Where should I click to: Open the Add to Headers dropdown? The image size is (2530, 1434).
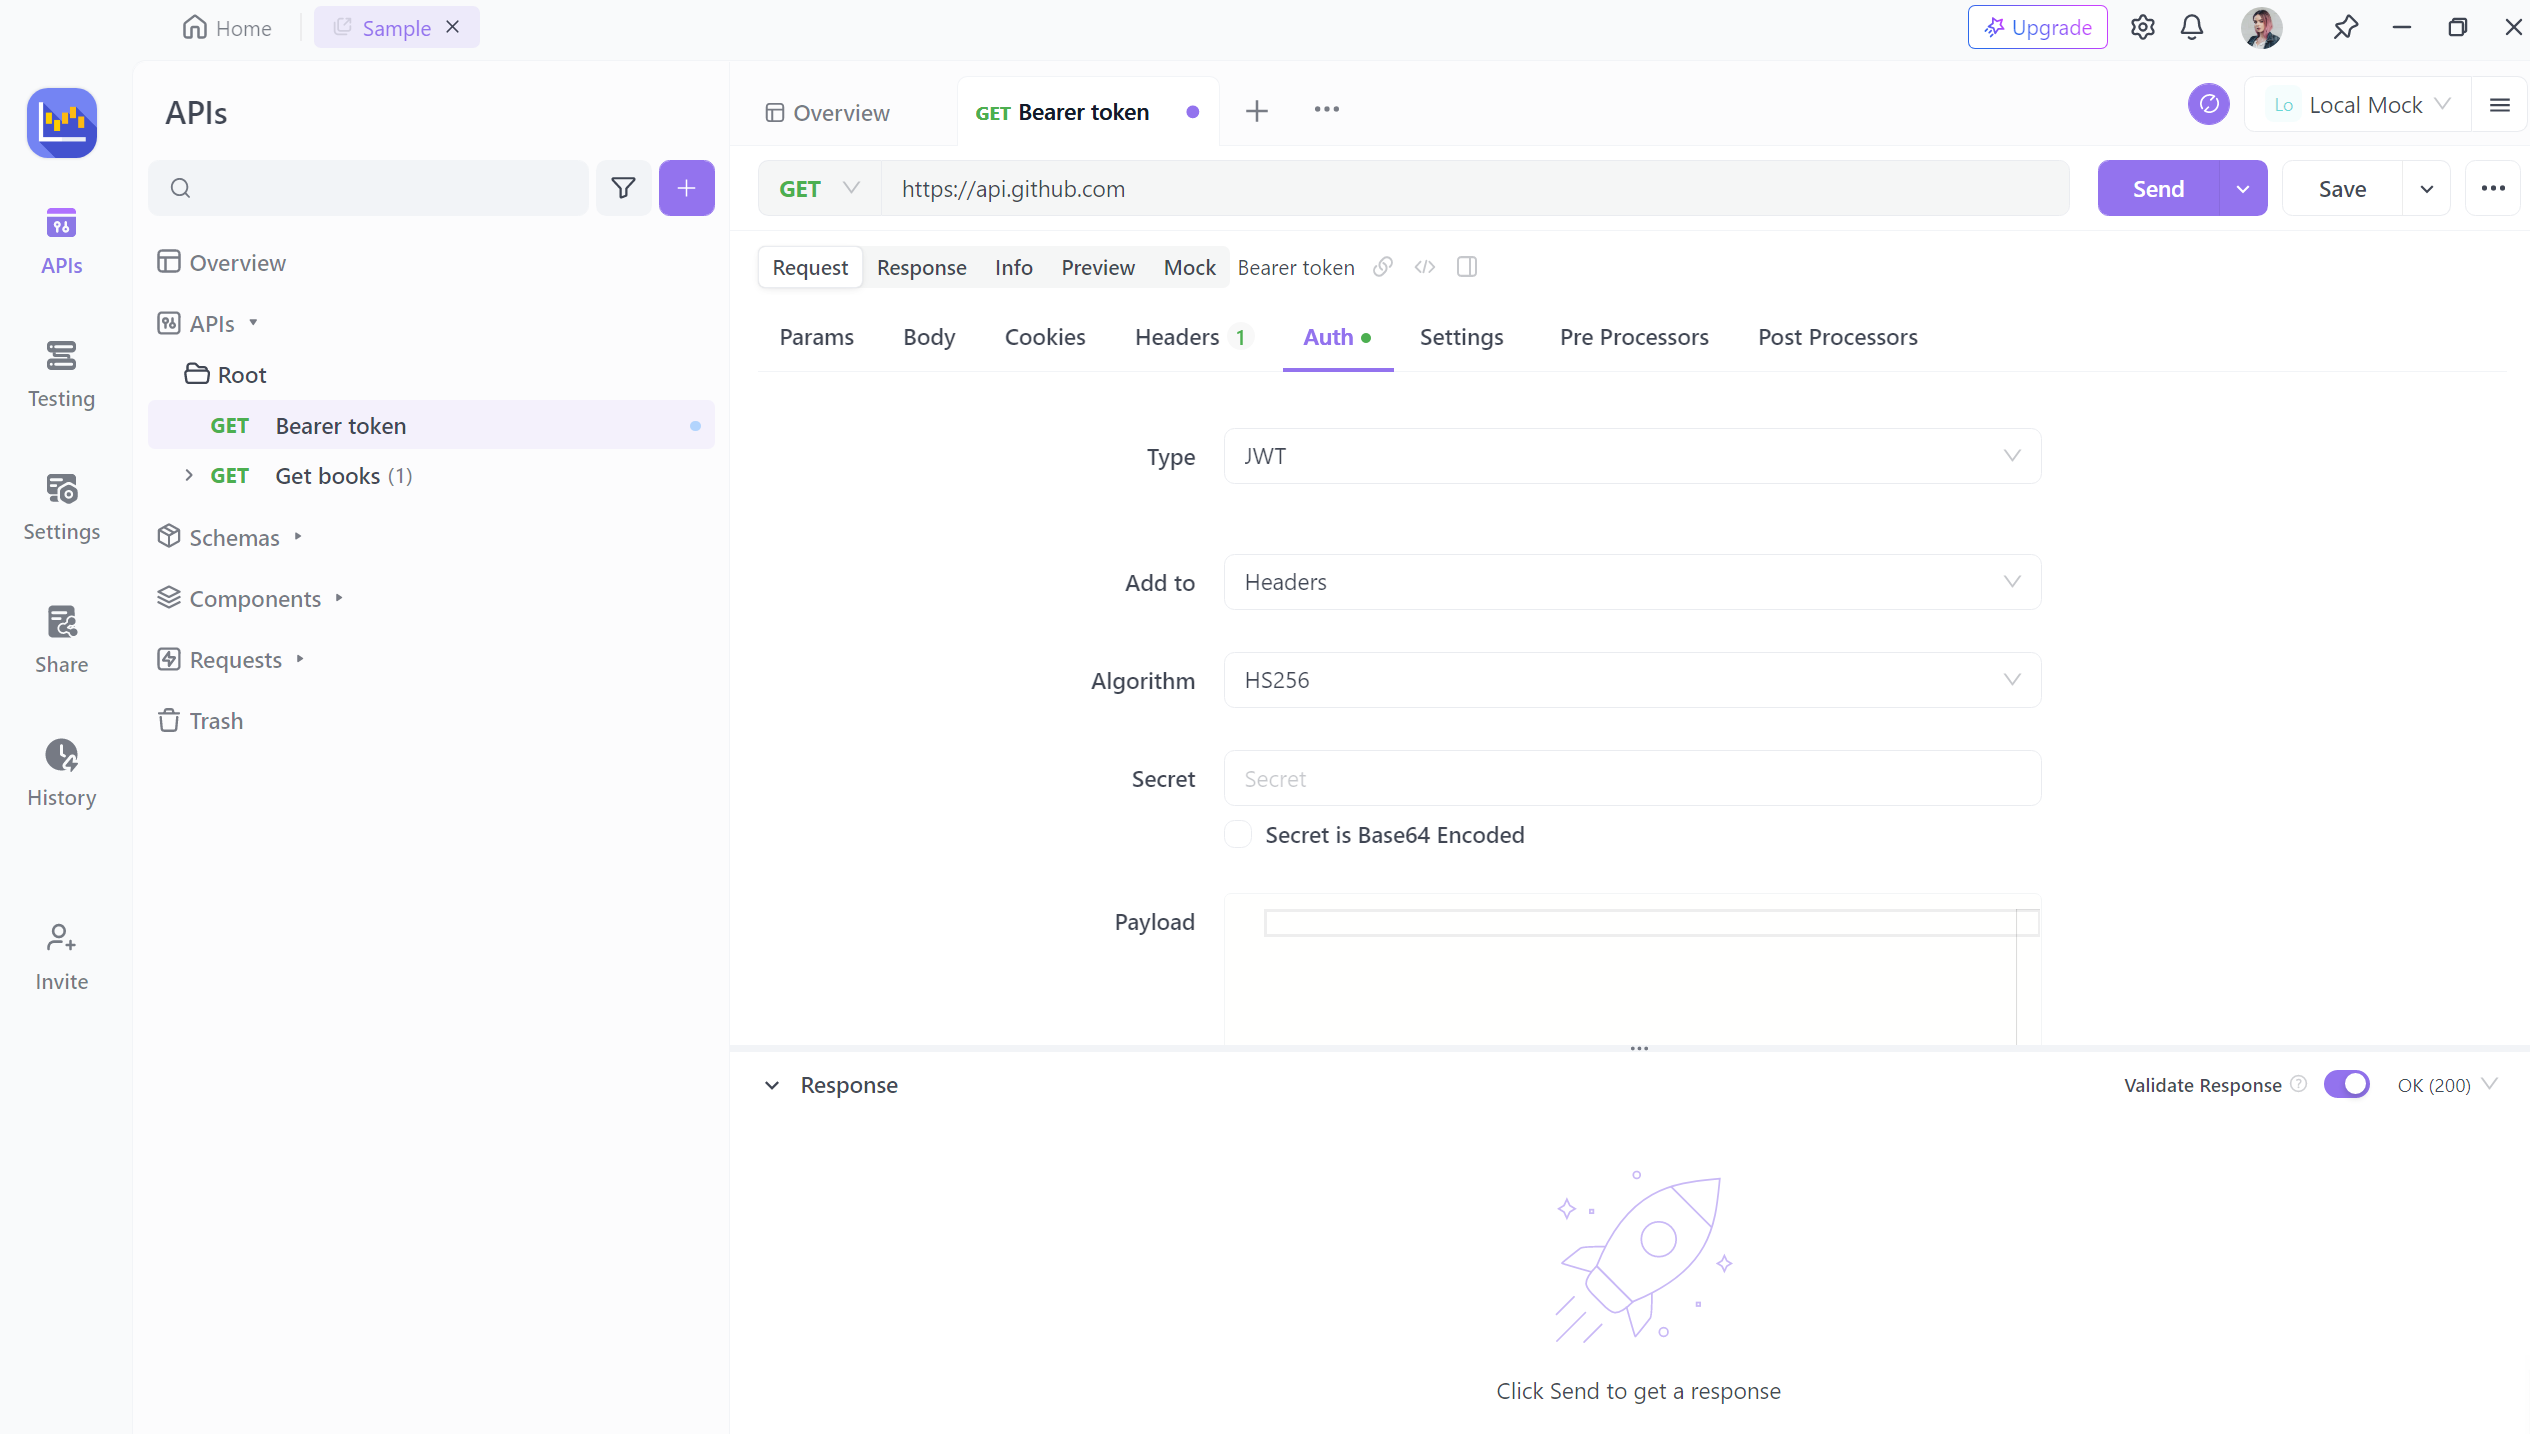(x=1632, y=582)
